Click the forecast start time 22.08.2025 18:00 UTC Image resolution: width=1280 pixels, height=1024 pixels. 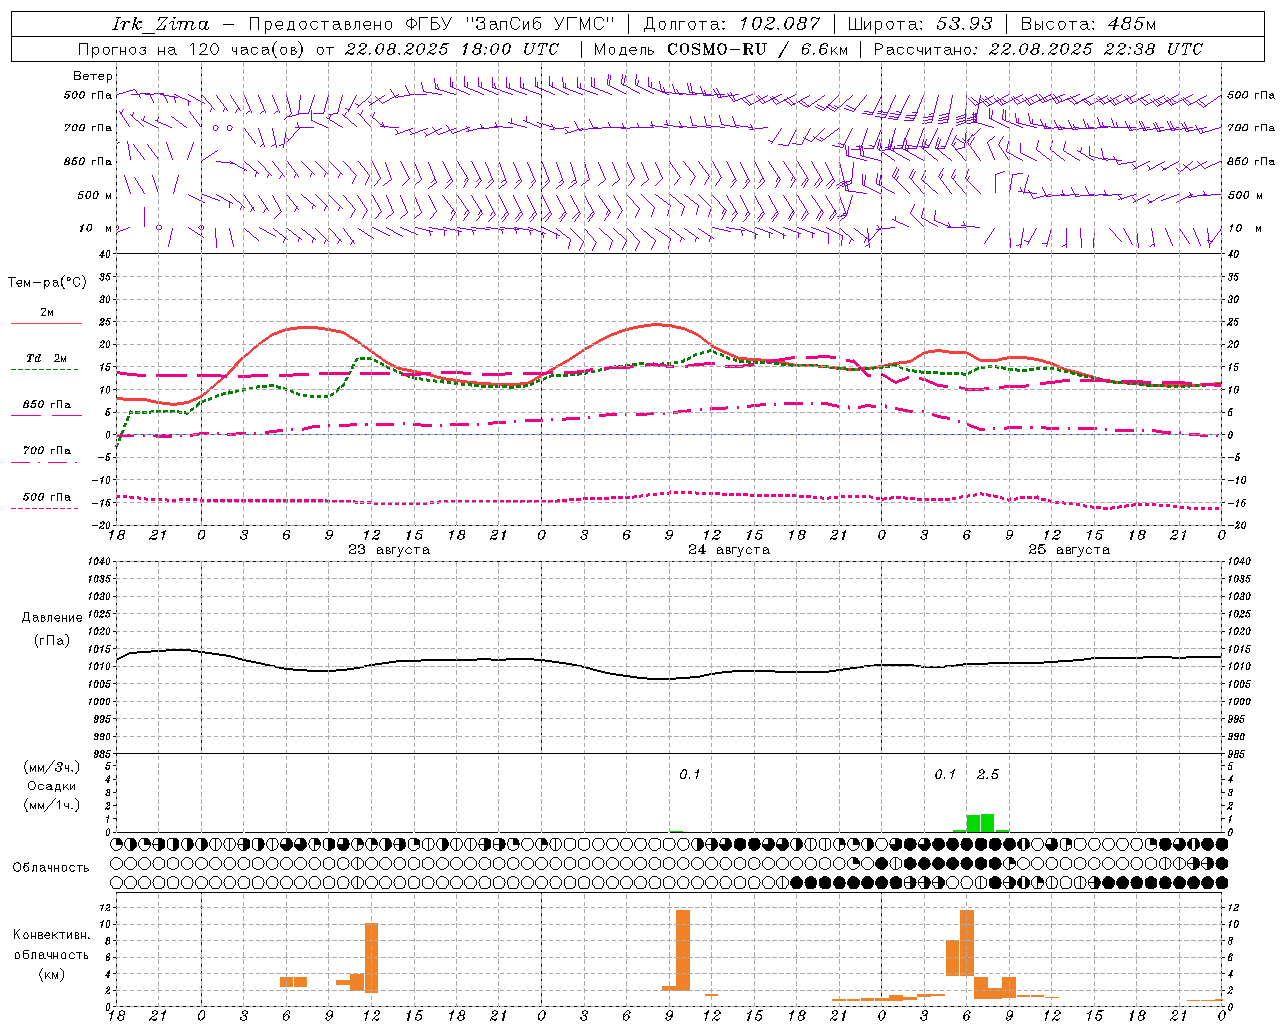pyautogui.click(x=452, y=49)
